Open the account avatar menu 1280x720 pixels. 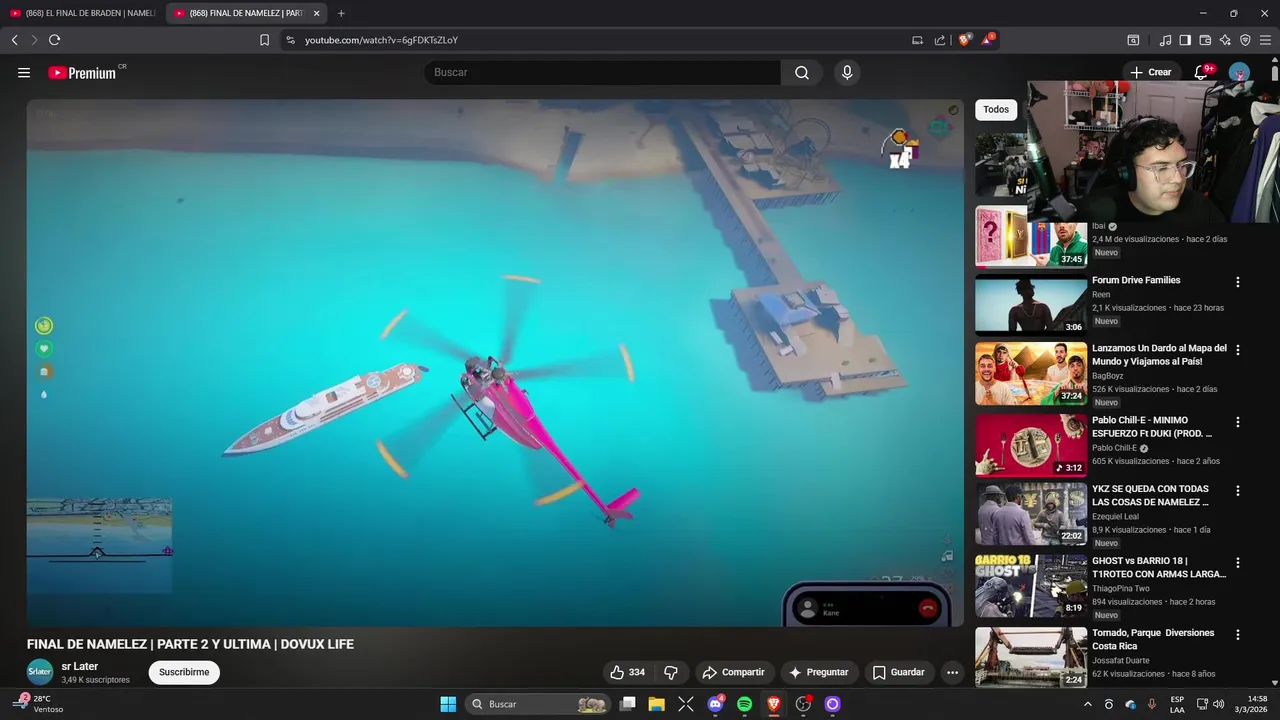pos(1239,72)
